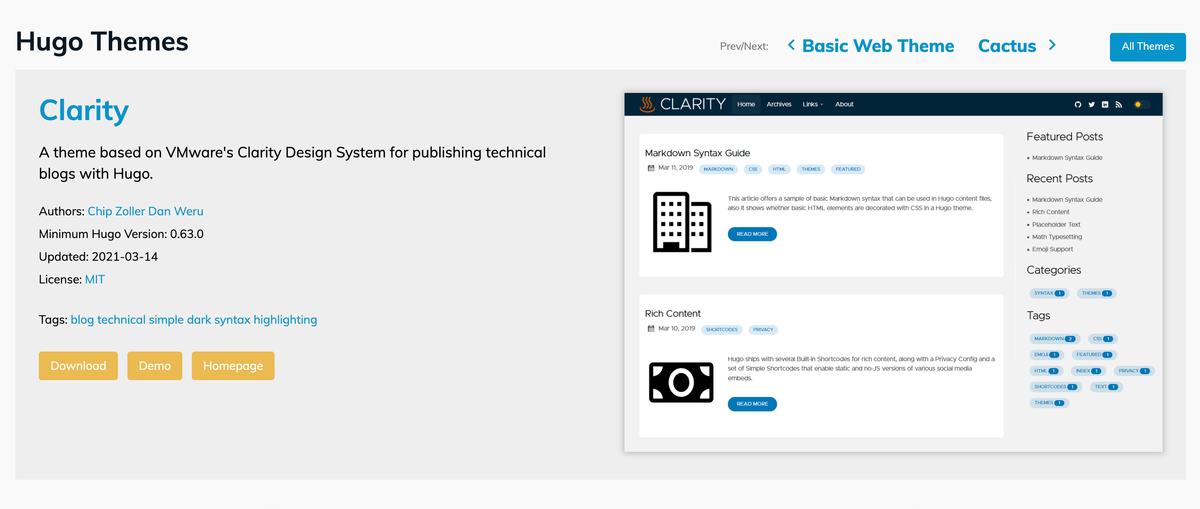Viewport: 1200px width, 509px height.
Task: Open the MIT license link
Action: coord(95,279)
